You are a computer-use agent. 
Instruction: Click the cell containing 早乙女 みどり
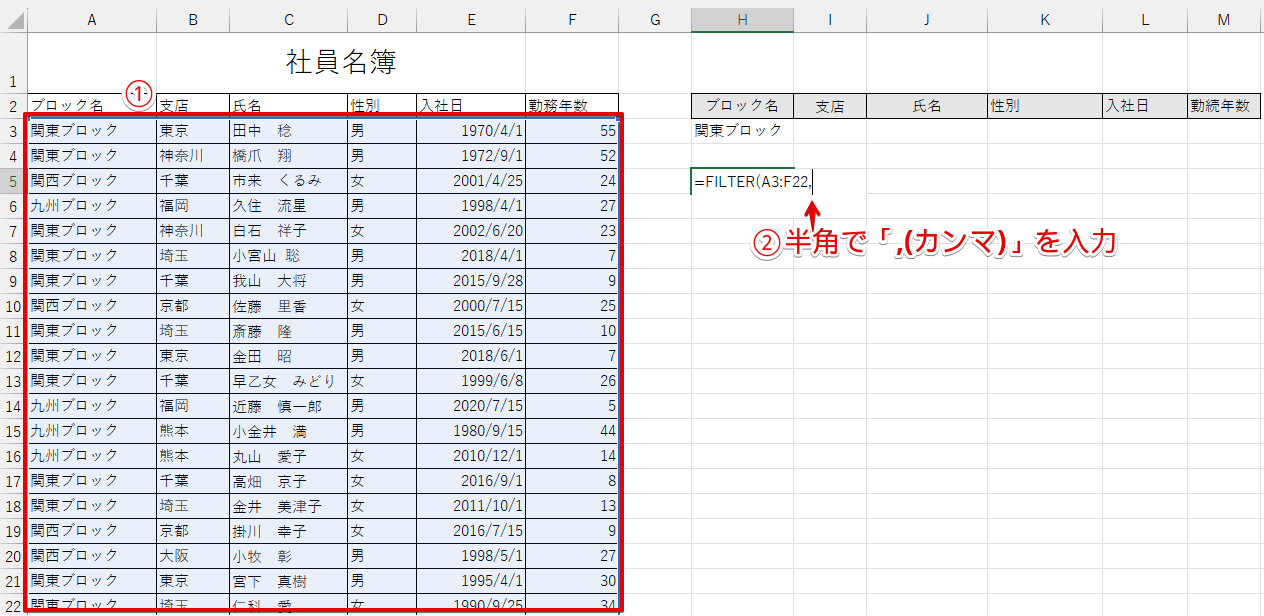tap(288, 381)
